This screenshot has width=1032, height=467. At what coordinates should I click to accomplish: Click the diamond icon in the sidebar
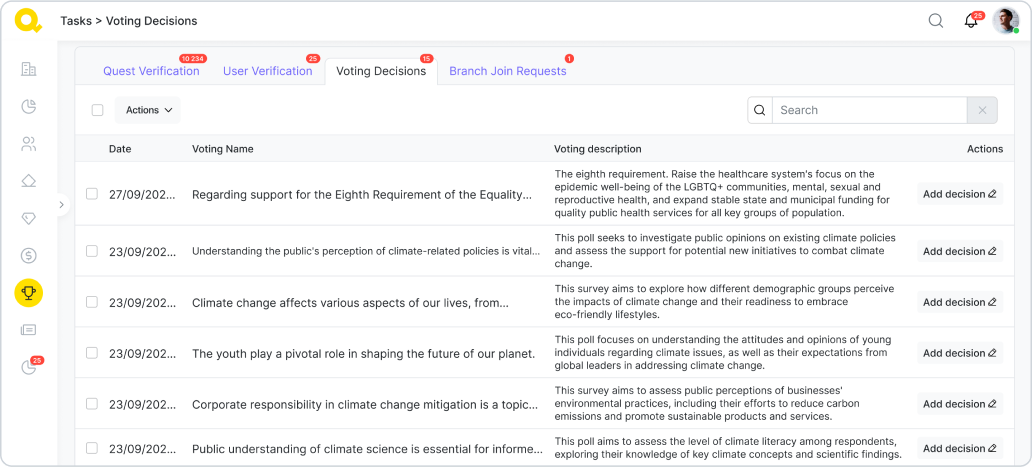[x=28, y=218]
